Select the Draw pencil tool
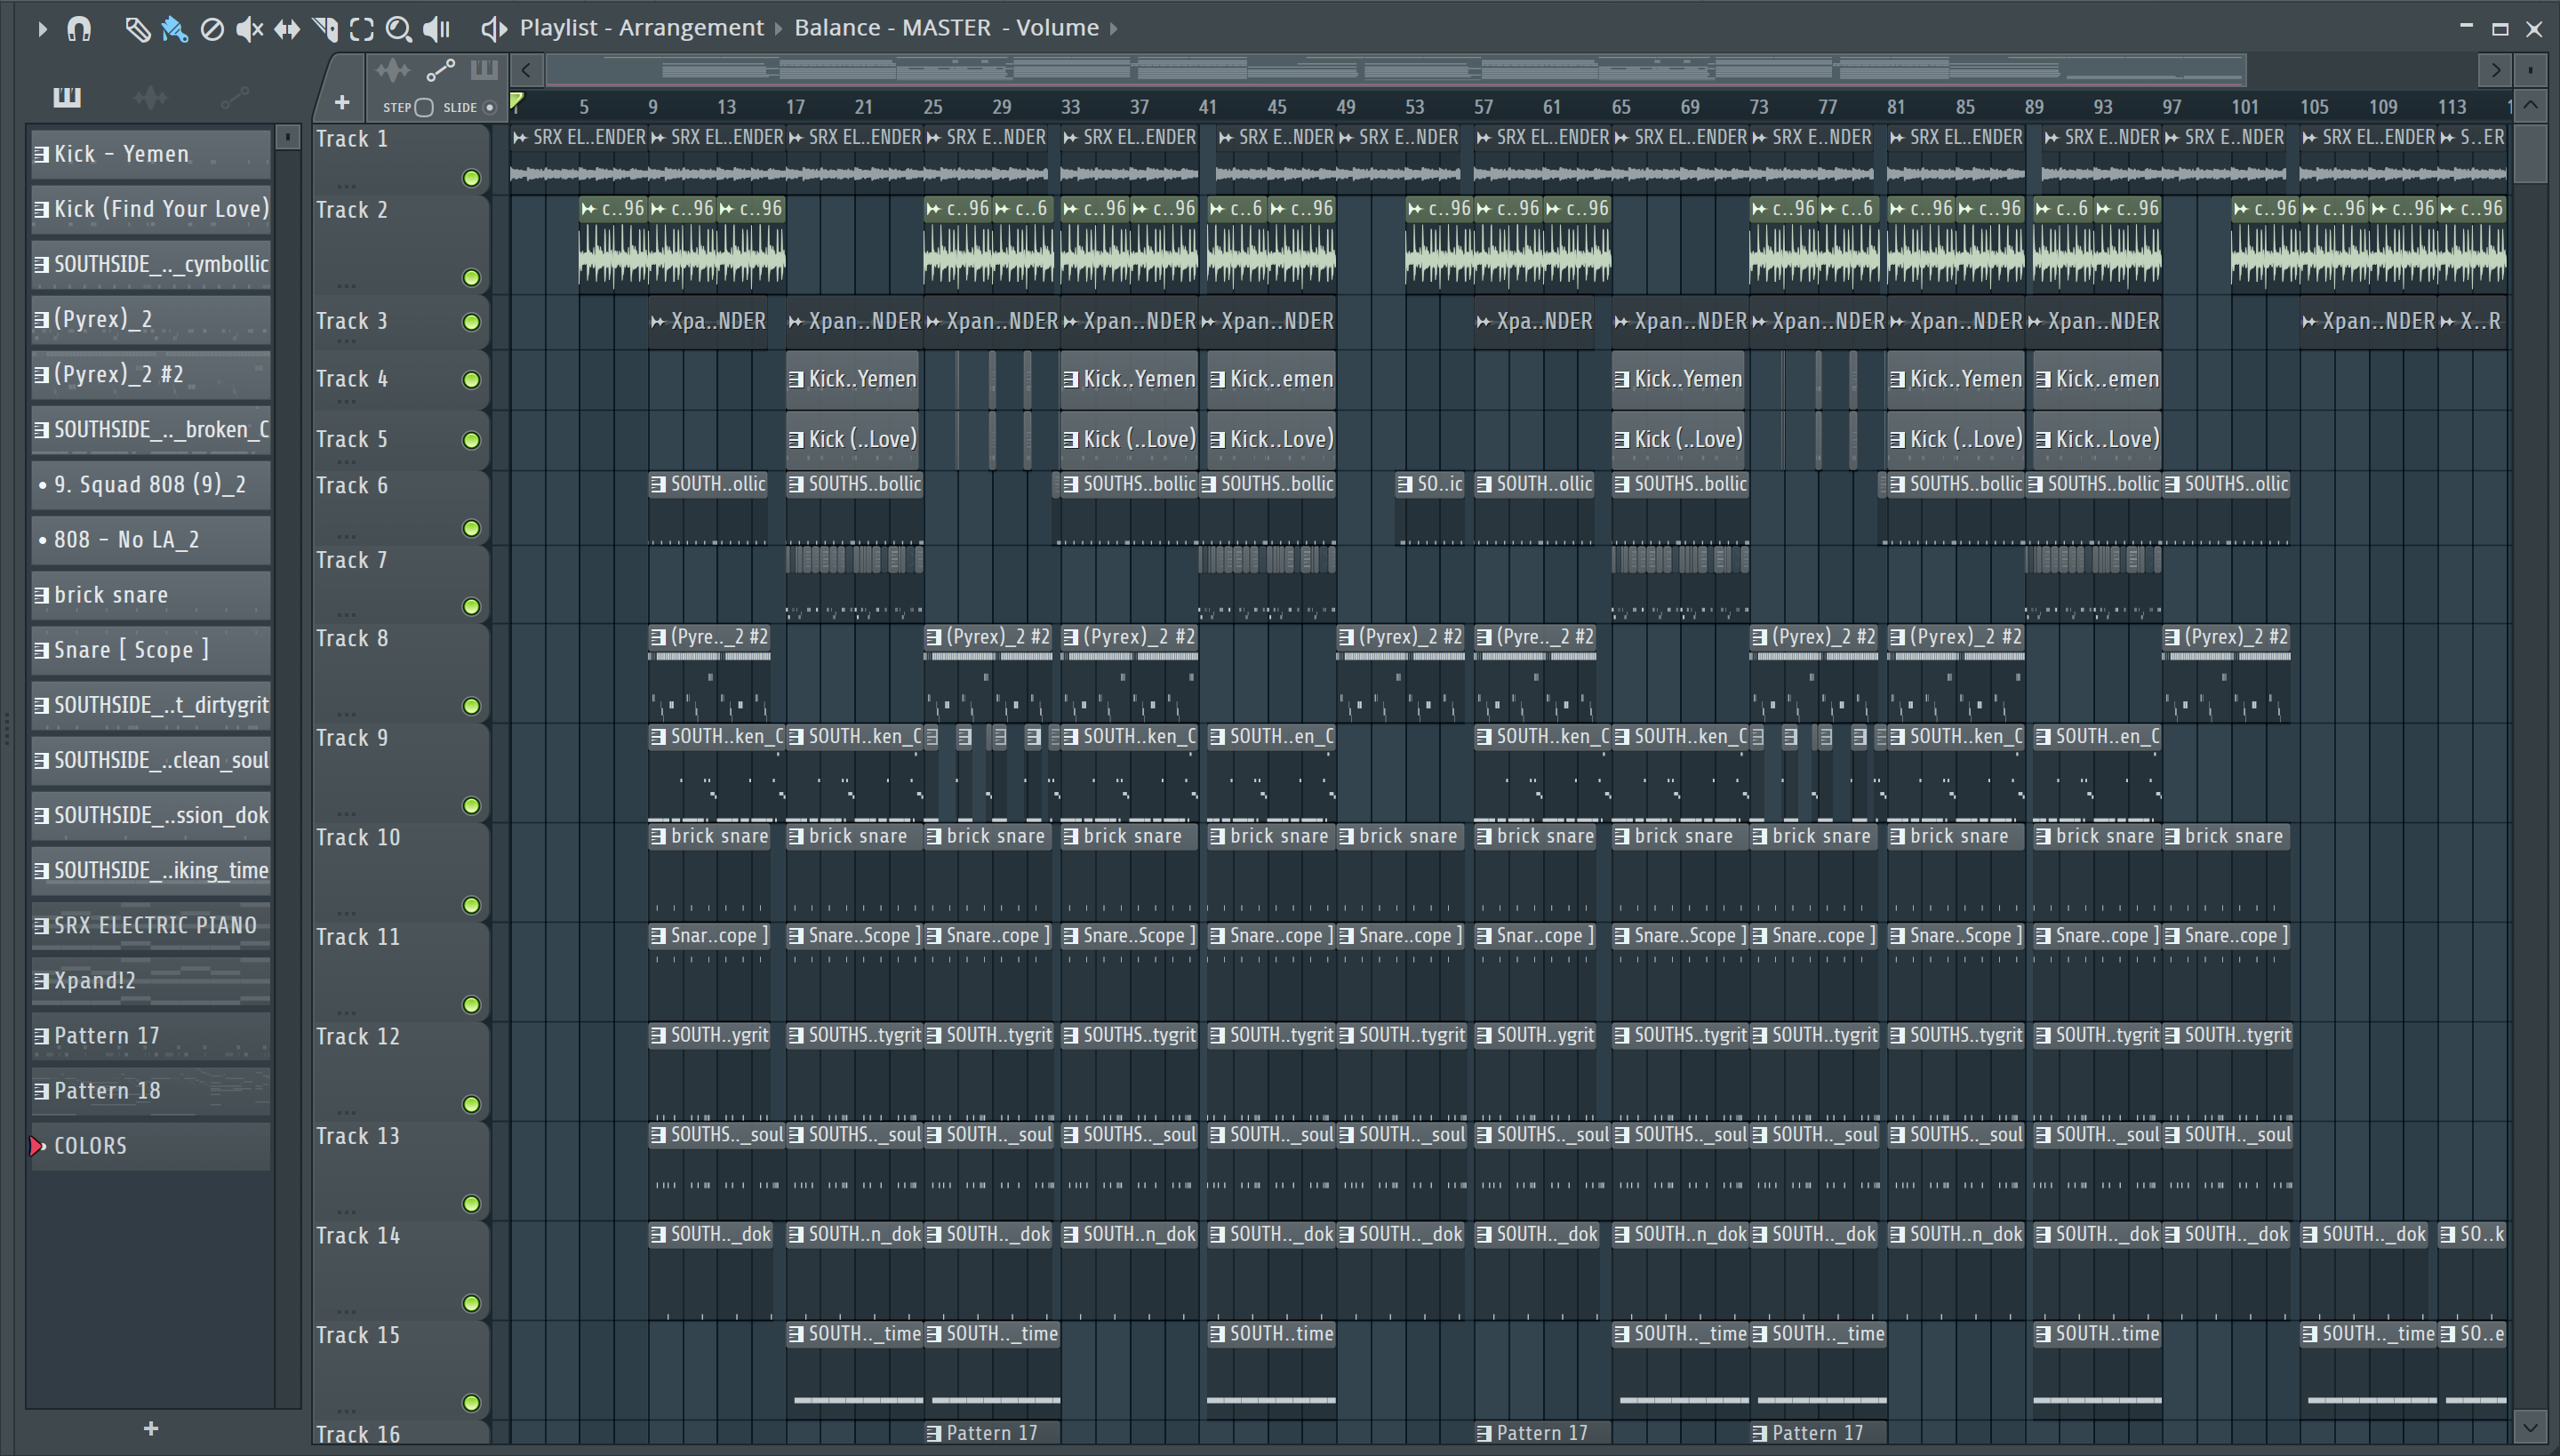 137,29
